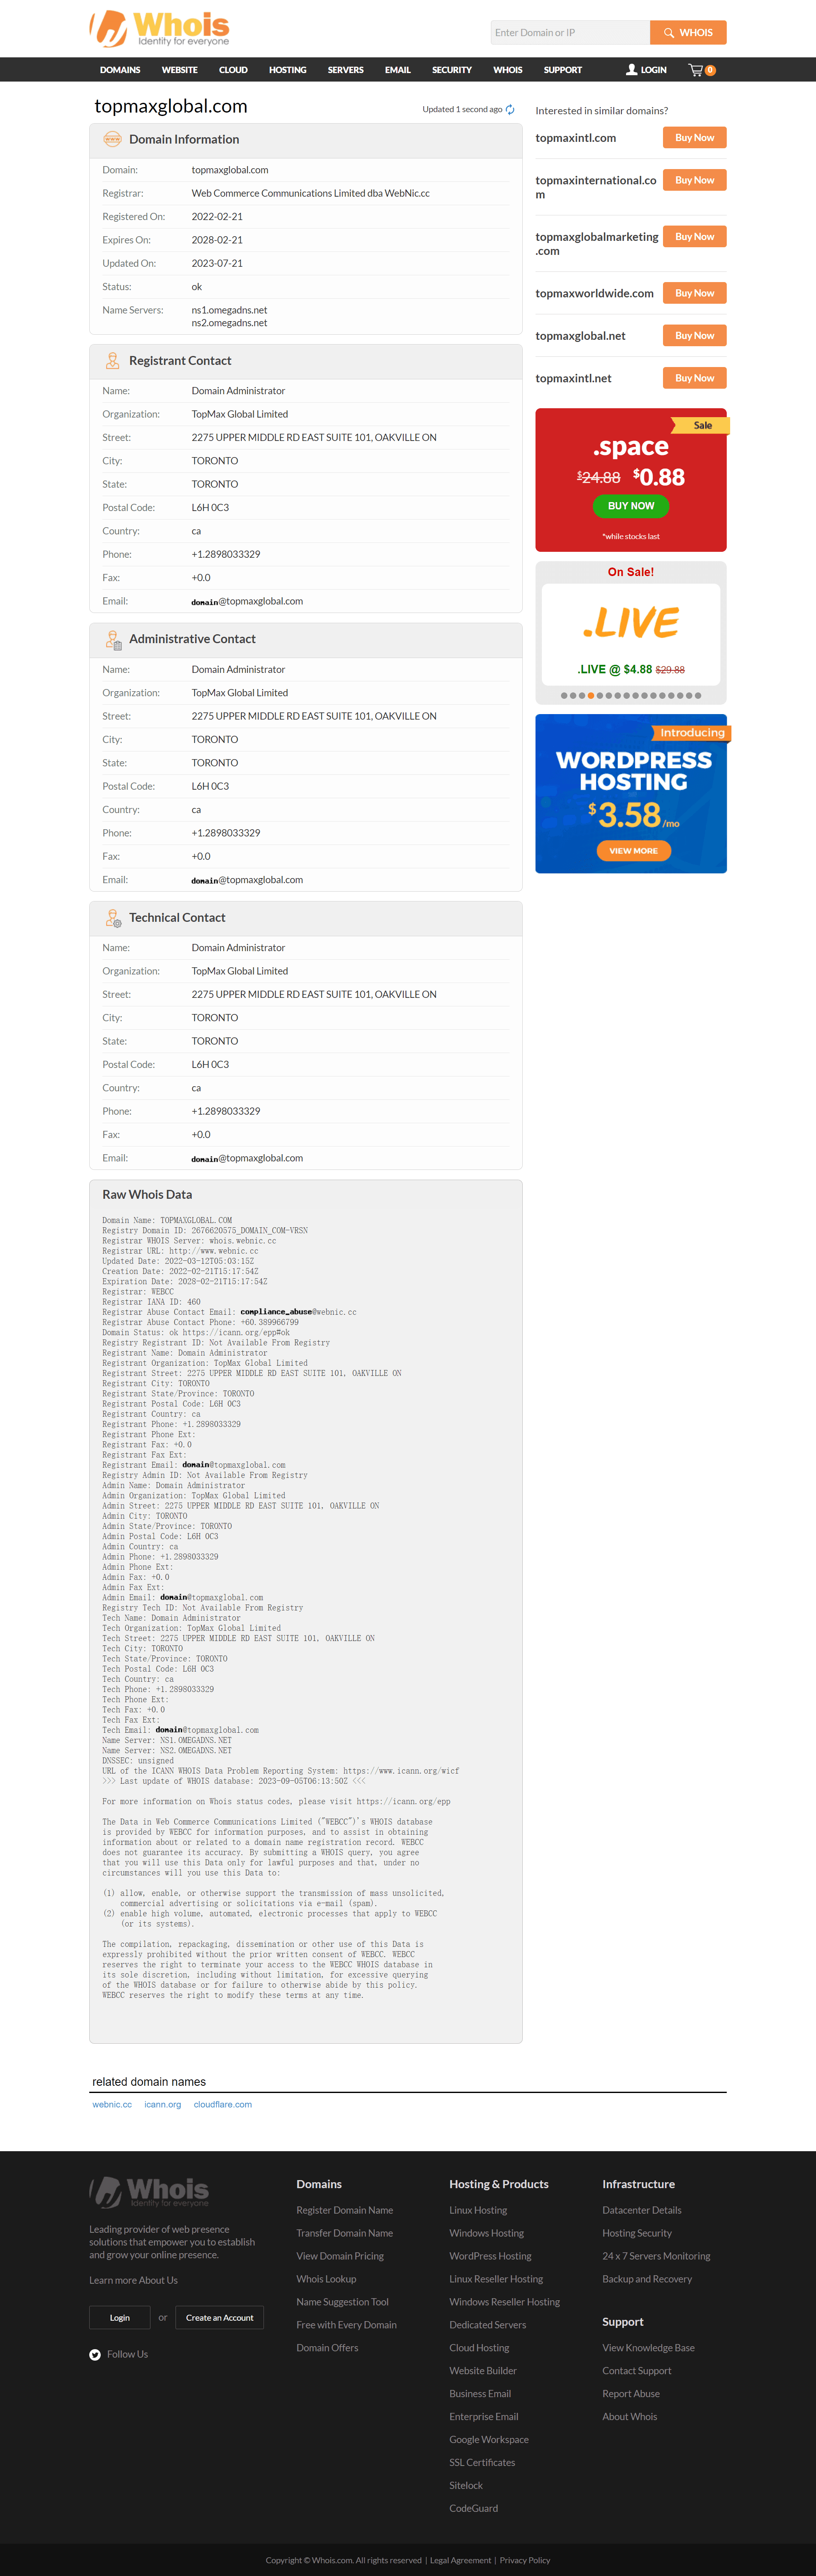Select the highlighted orange carousel dot
Image resolution: width=816 pixels, height=2576 pixels.
(x=591, y=695)
